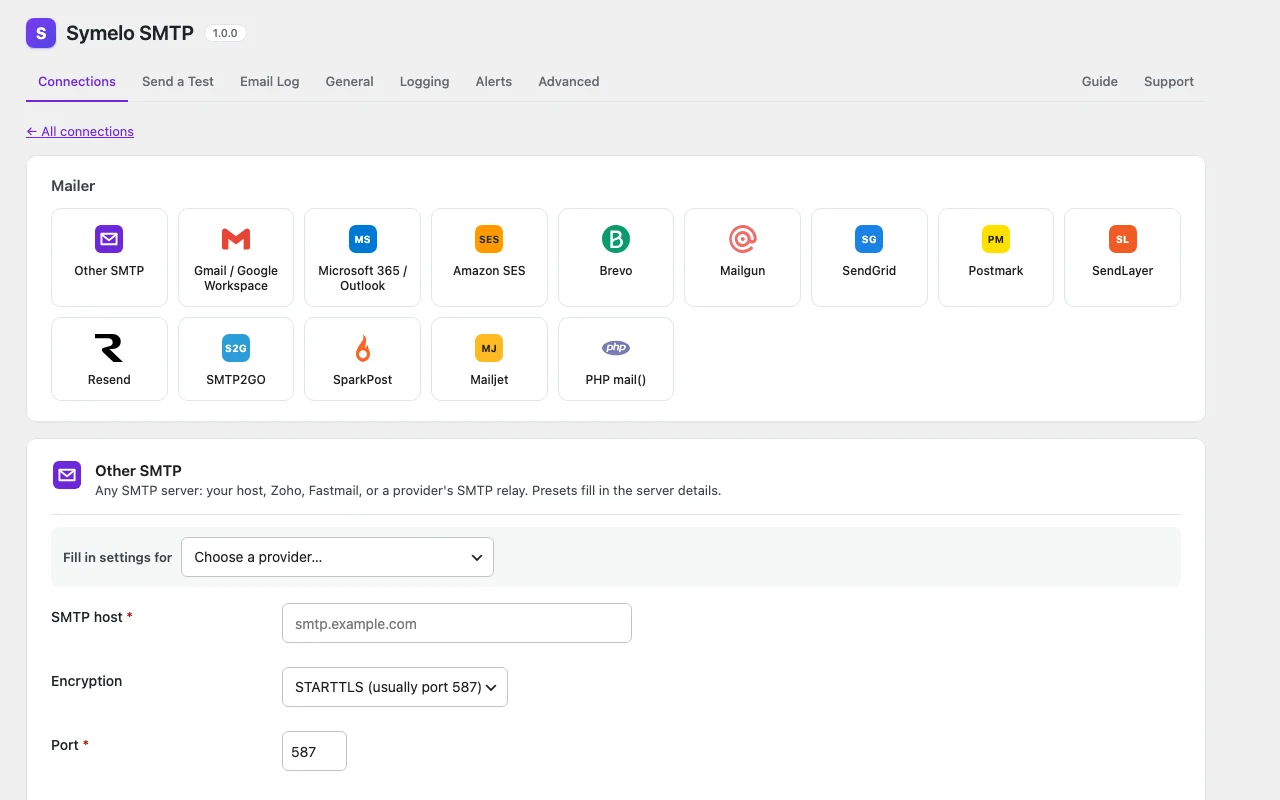This screenshot has width=1280, height=800.
Task: Select the SparkPost flame icon
Action: coord(362,348)
